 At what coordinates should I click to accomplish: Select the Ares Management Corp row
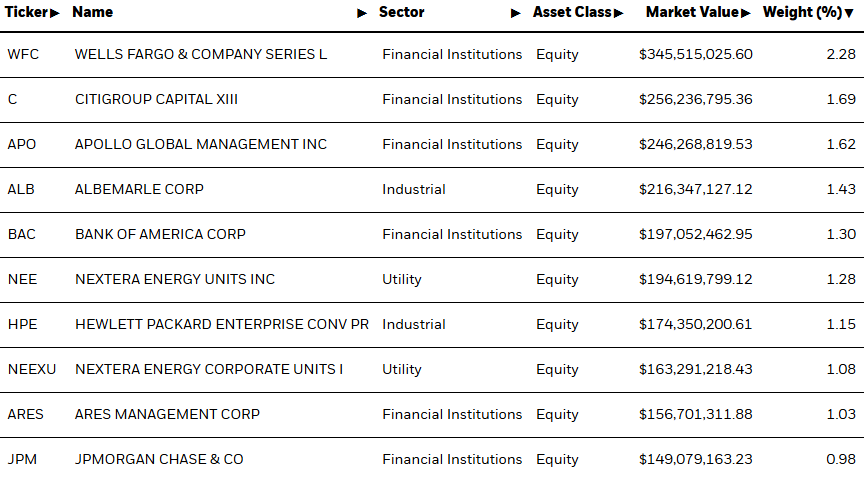(432, 415)
